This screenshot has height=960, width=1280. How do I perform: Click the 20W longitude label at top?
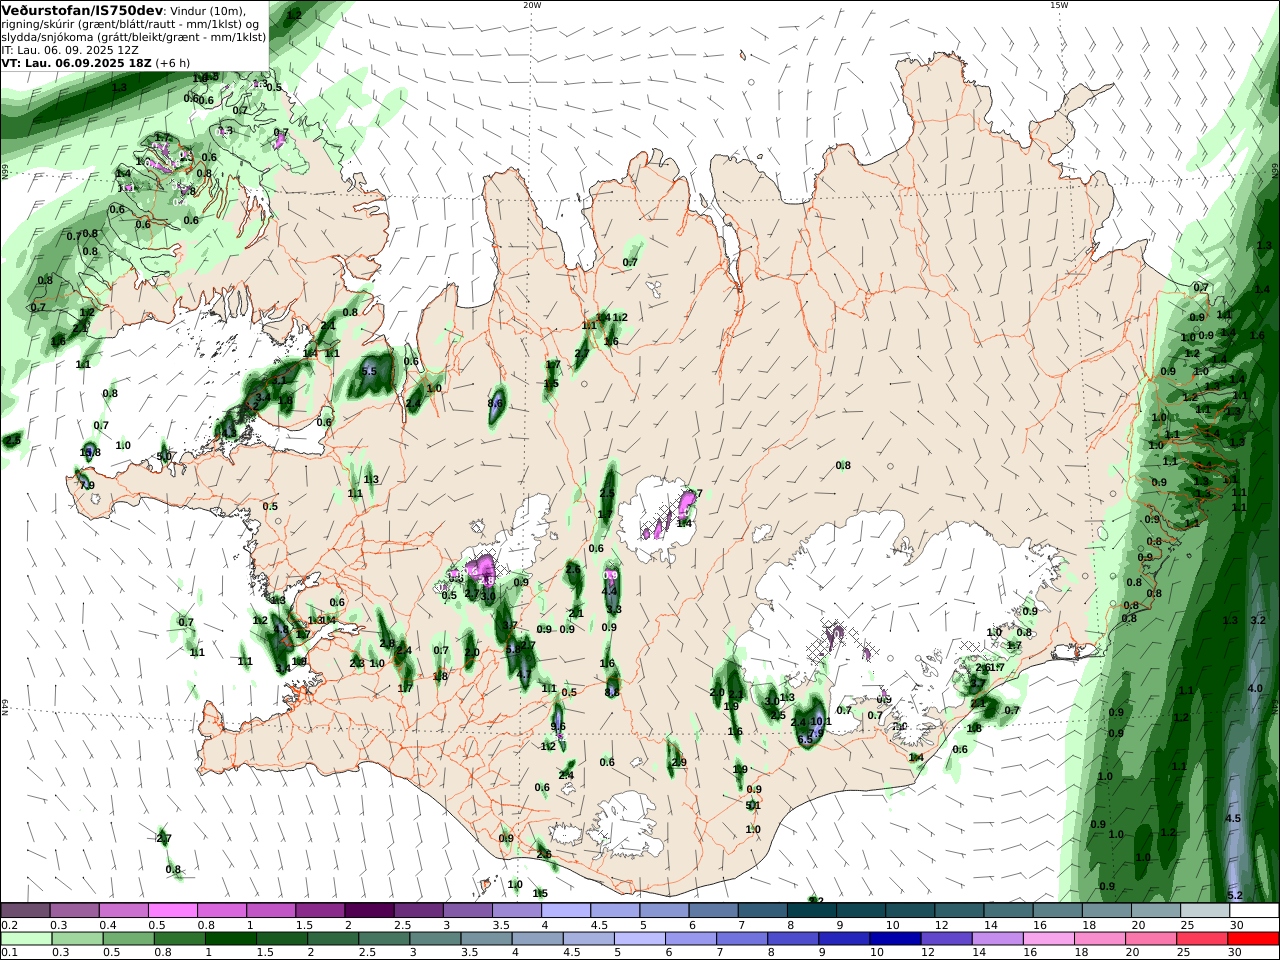(532, 5)
